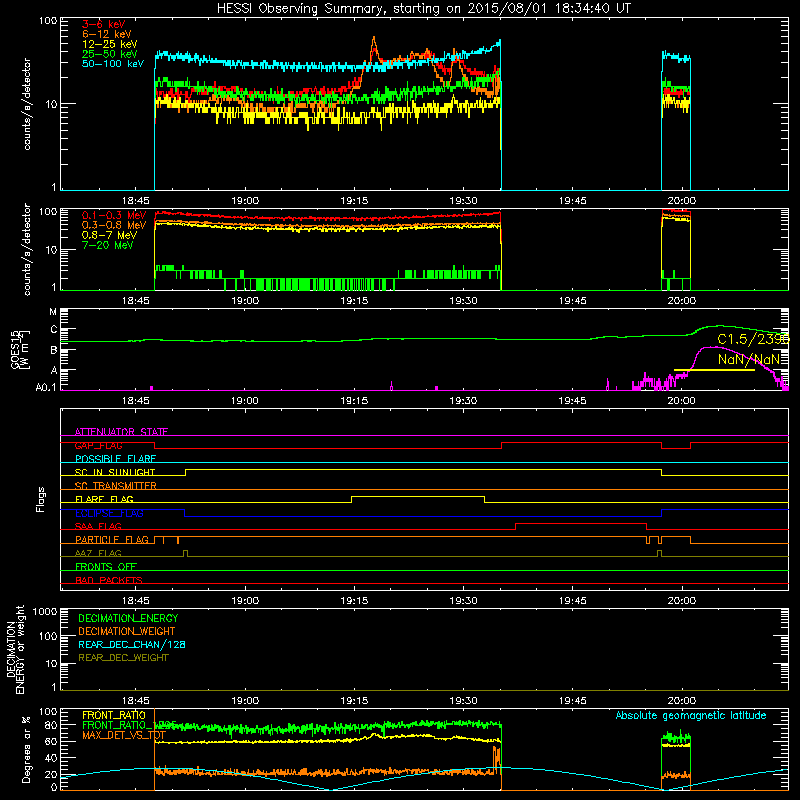The height and width of the screenshot is (800, 800).
Task: Pick the cyan 50-100 keV legend label
Action: pos(113,64)
